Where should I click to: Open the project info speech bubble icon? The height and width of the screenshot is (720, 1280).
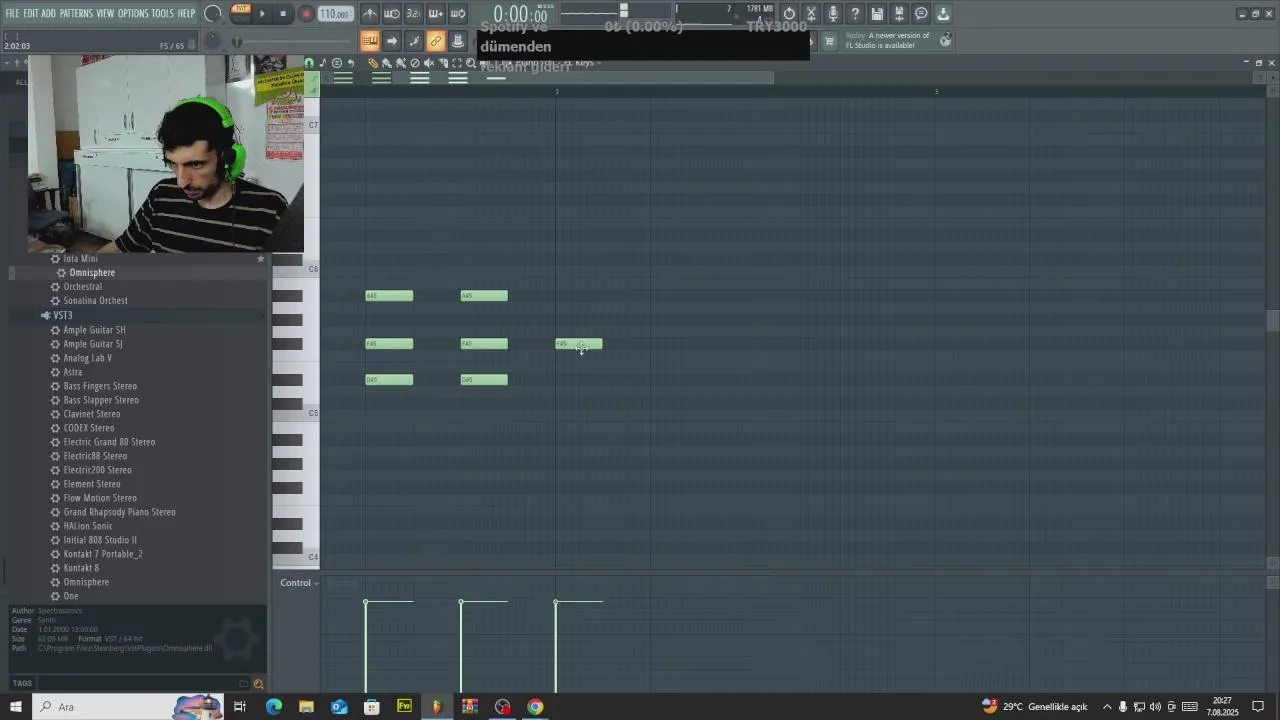(921, 14)
